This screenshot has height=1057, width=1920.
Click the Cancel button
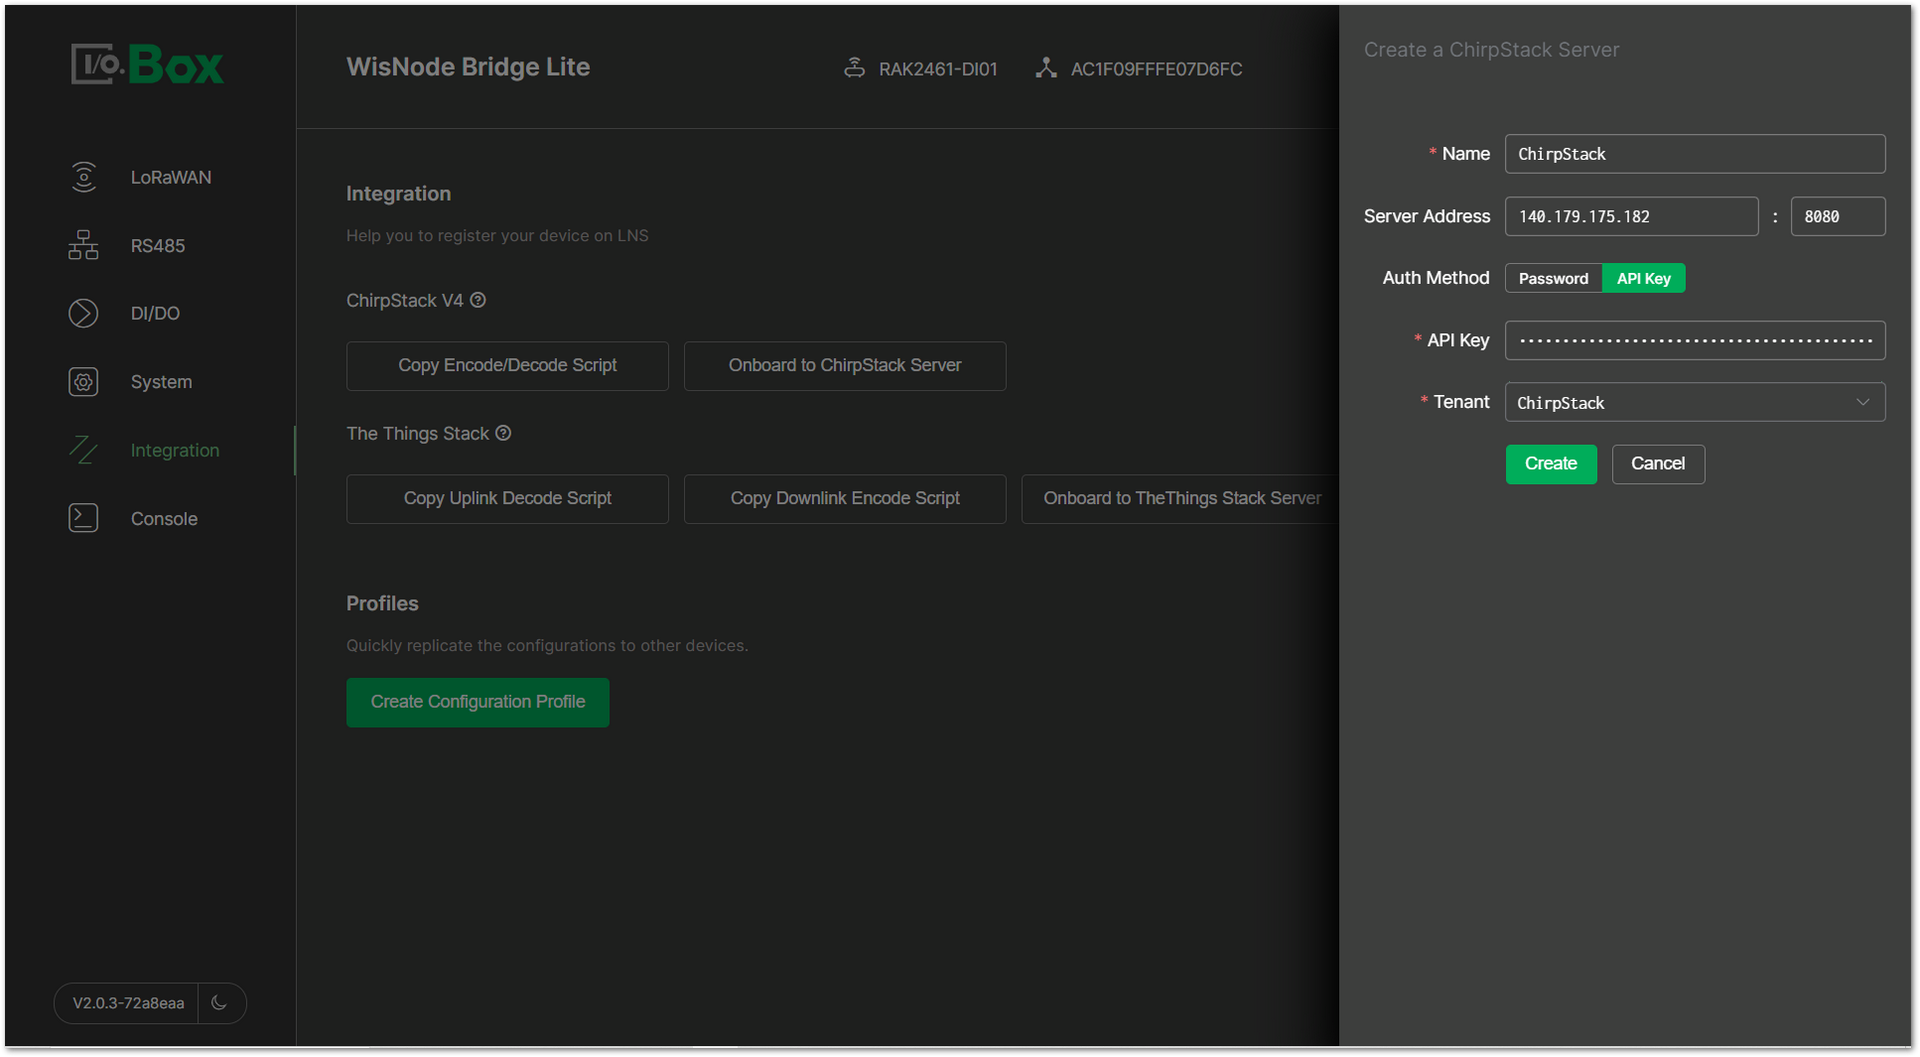pos(1658,464)
